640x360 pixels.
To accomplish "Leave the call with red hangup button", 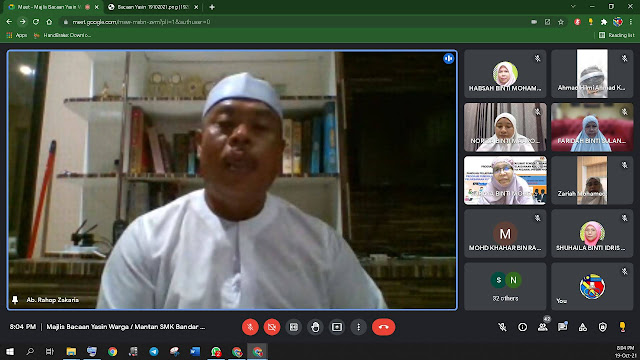I will [x=383, y=327].
